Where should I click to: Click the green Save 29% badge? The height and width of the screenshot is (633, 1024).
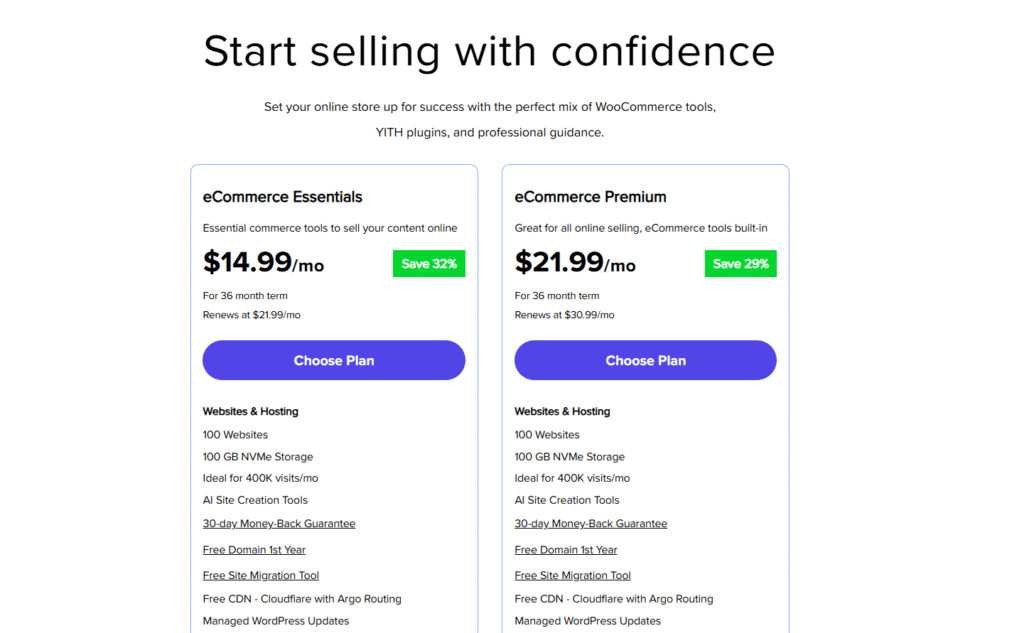[741, 264]
